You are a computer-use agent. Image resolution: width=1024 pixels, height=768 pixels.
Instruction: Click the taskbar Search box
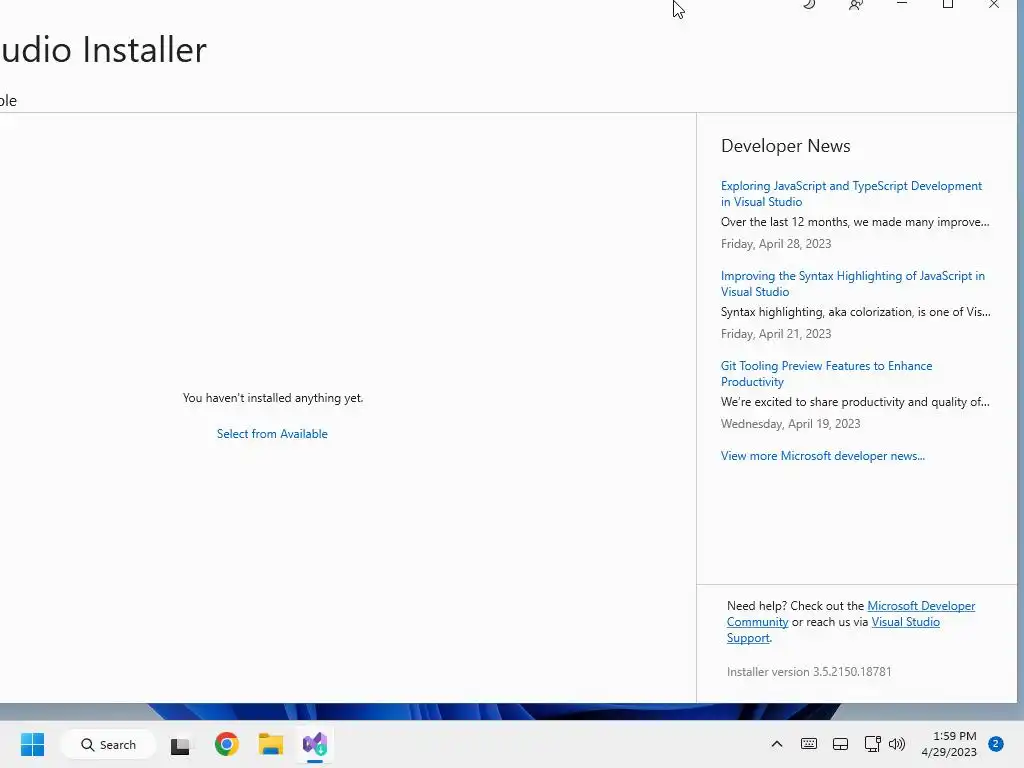pyautogui.click(x=108, y=744)
